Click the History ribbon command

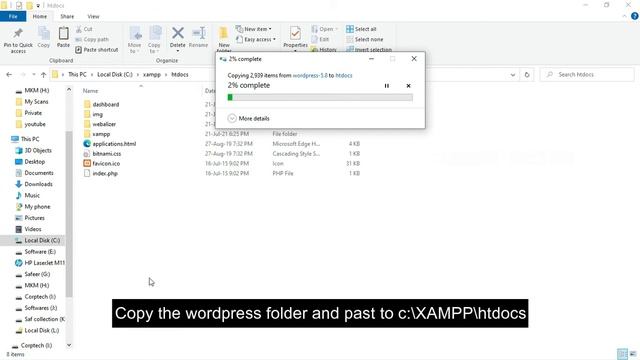click(324, 49)
